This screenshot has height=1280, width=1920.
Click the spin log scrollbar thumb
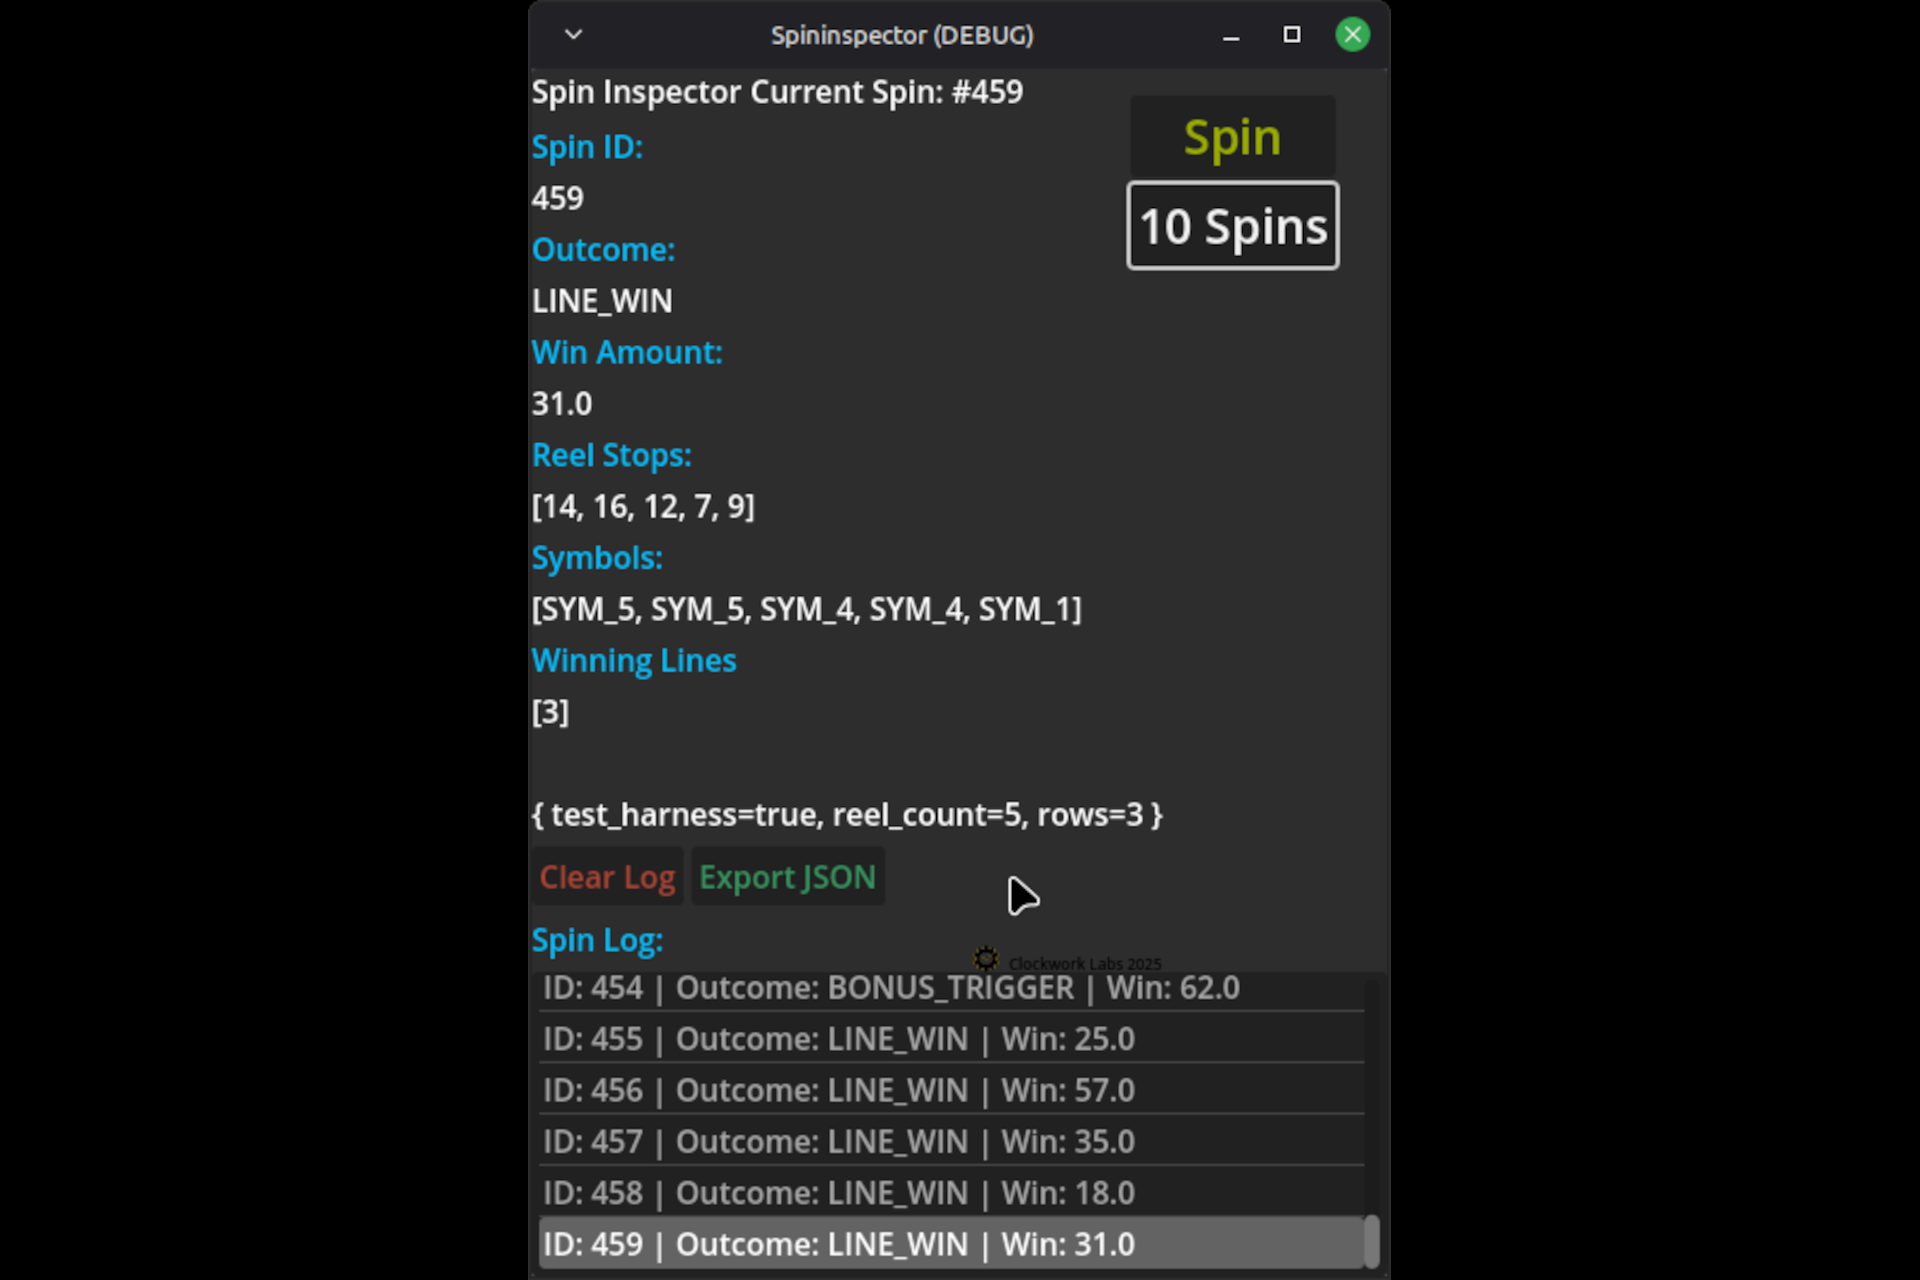coord(1371,1241)
